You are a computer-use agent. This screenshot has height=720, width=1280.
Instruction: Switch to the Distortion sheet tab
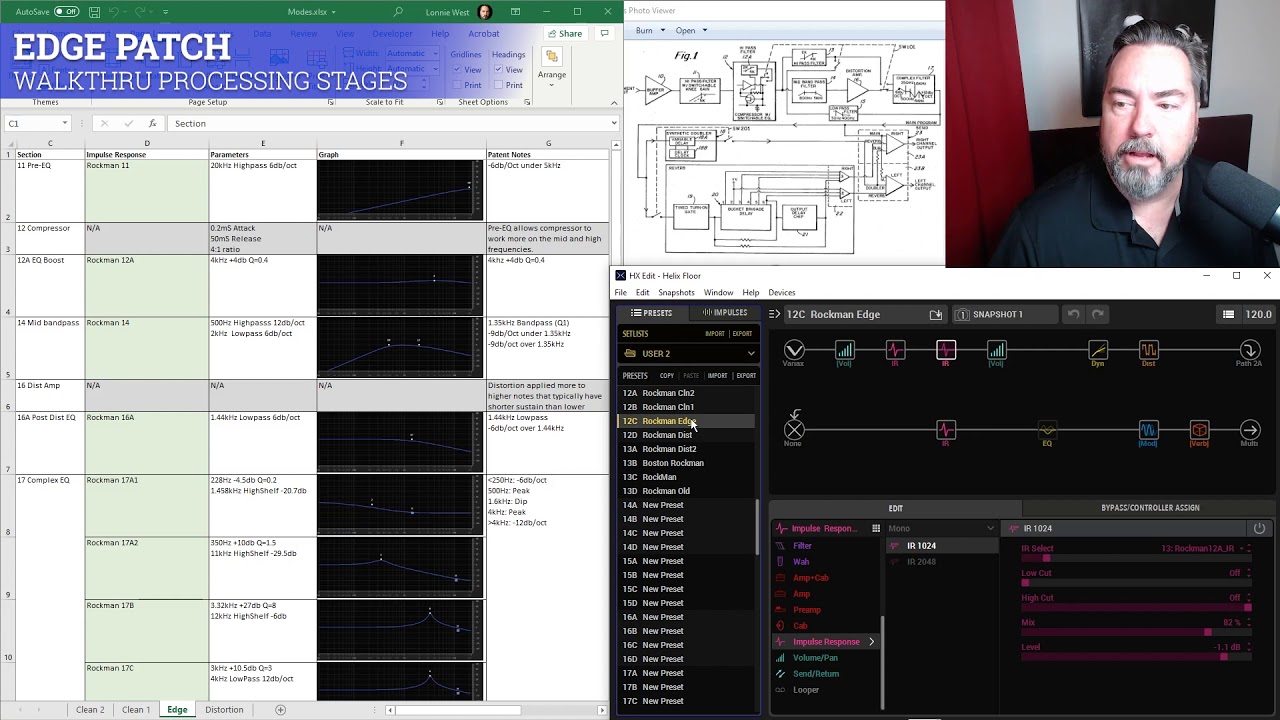[224, 710]
